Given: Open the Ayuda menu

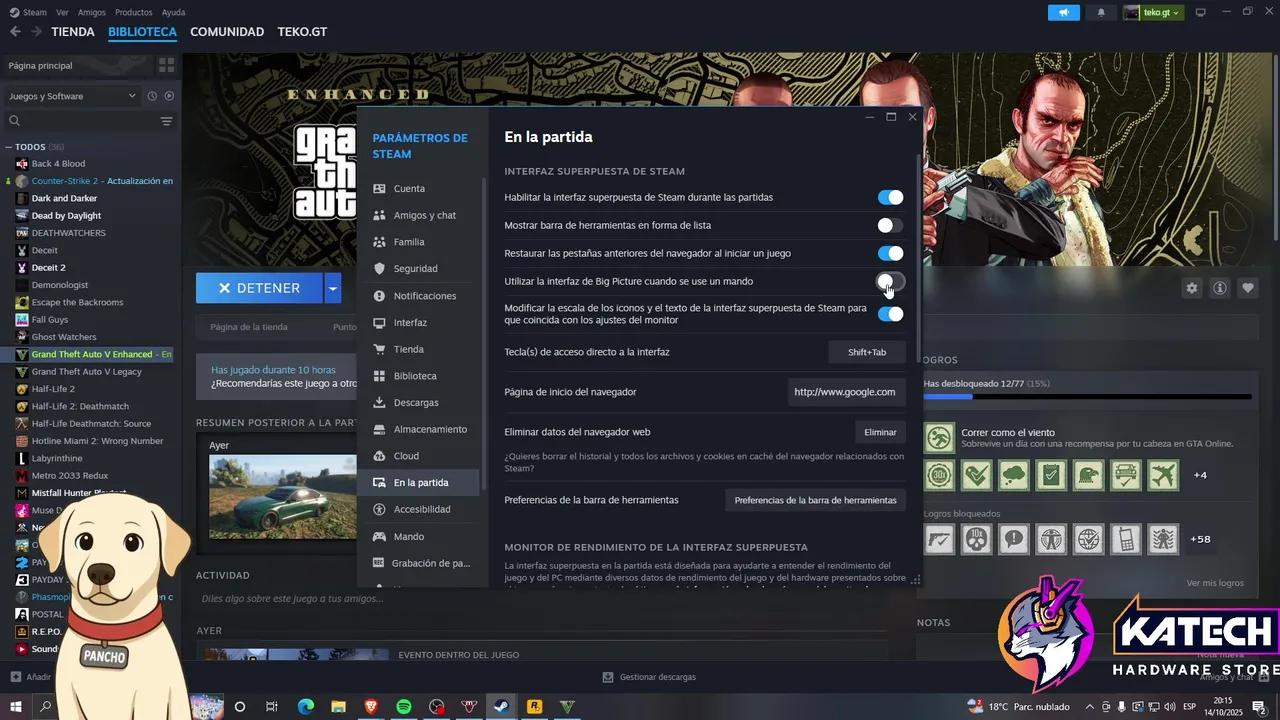Looking at the screenshot, I should coord(173,12).
